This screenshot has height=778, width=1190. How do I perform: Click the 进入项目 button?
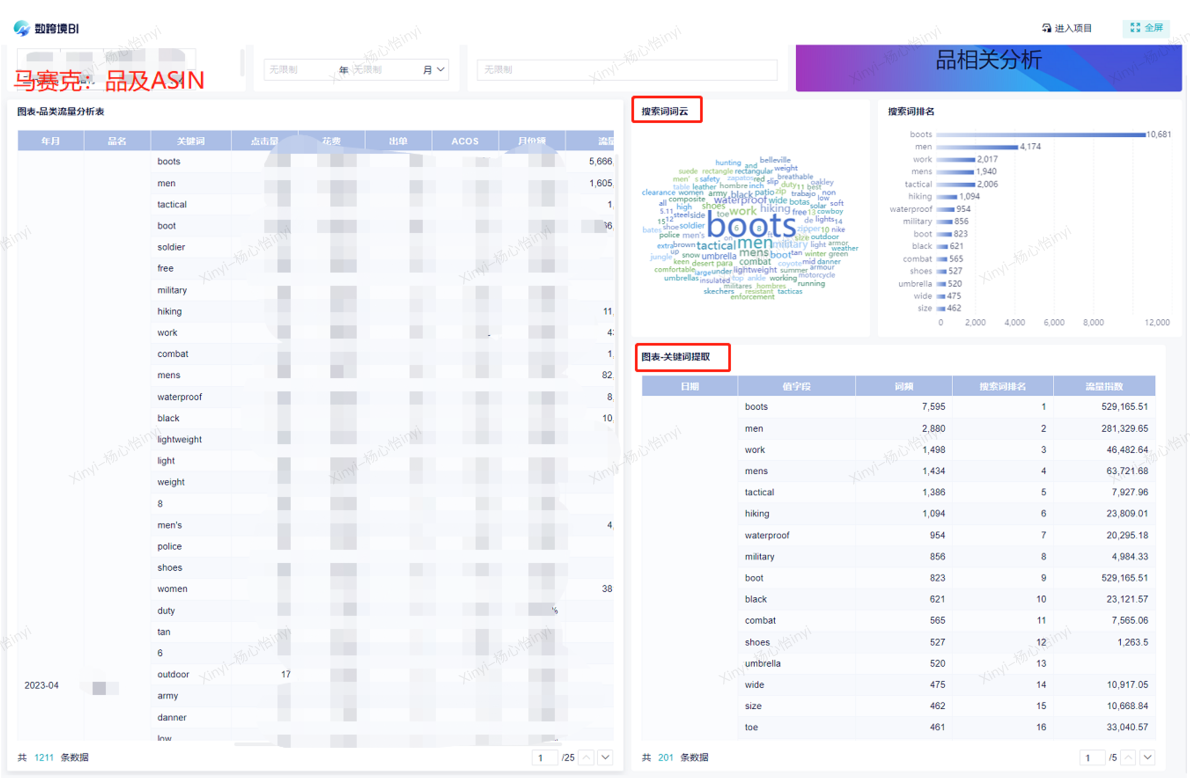(1067, 28)
